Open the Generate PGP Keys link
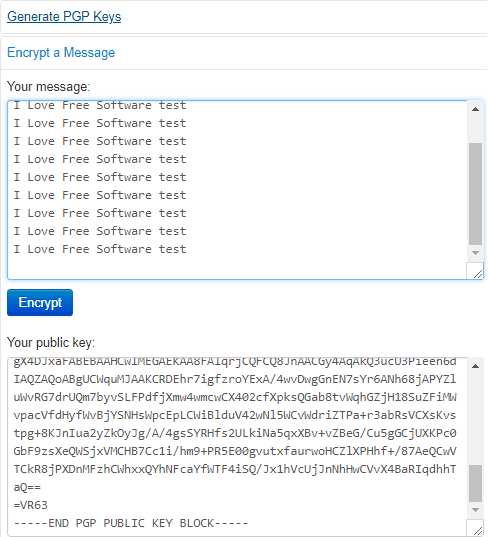 (x=64, y=17)
